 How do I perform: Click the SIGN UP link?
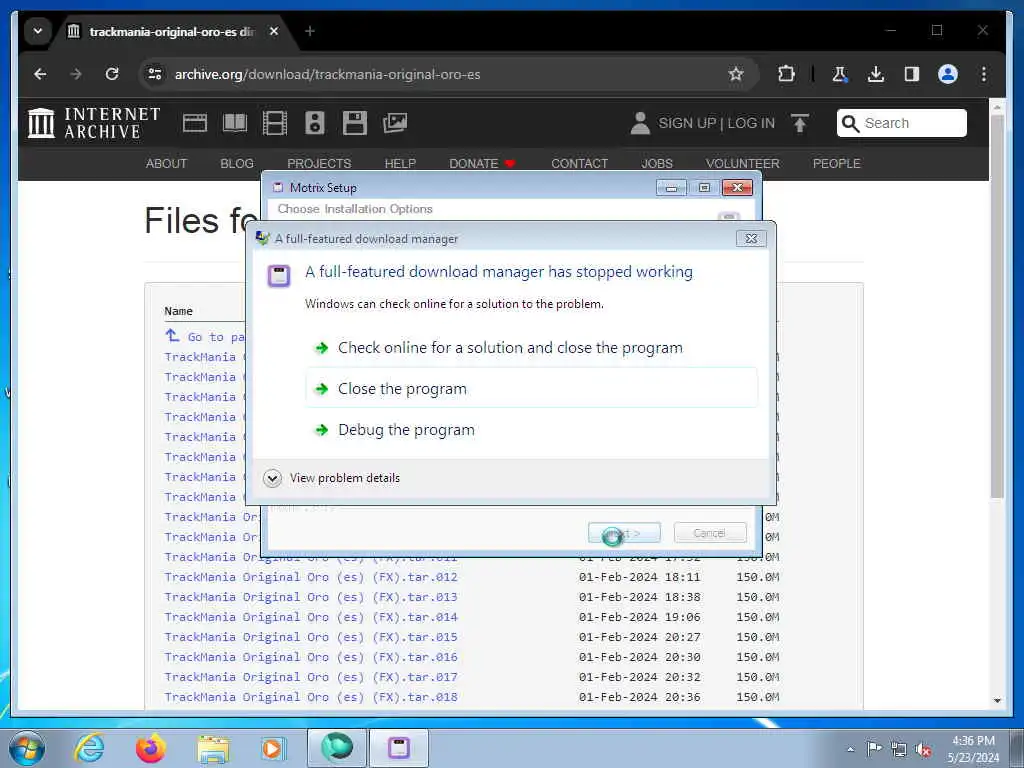point(687,123)
